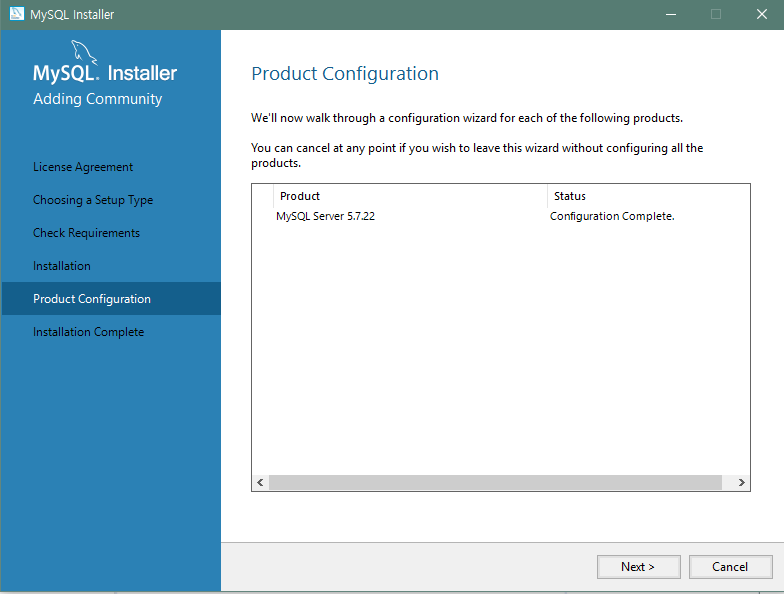This screenshot has width=784, height=594.
Task: Close the MySQL Installer window
Action: click(x=762, y=14)
